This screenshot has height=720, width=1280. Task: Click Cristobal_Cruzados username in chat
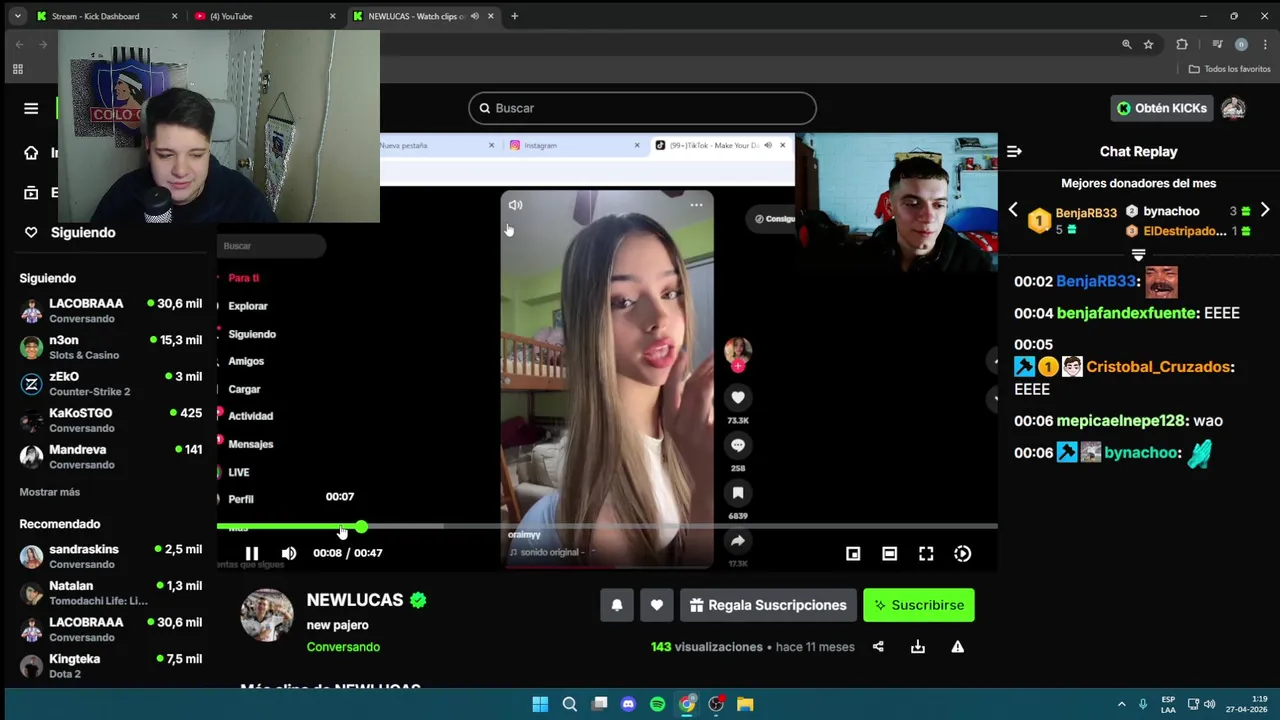tap(1158, 367)
